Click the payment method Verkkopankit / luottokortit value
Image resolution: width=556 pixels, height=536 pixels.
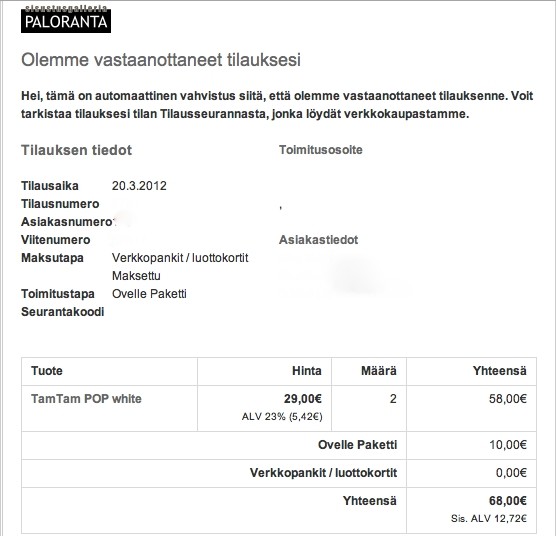pyautogui.click(x=180, y=258)
